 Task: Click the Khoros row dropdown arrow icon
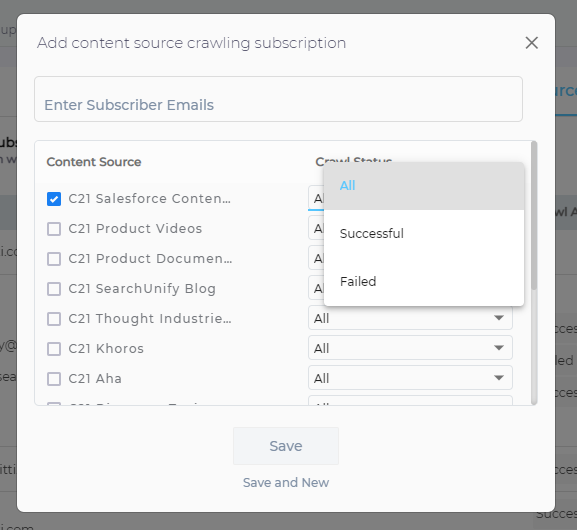tap(499, 348)
